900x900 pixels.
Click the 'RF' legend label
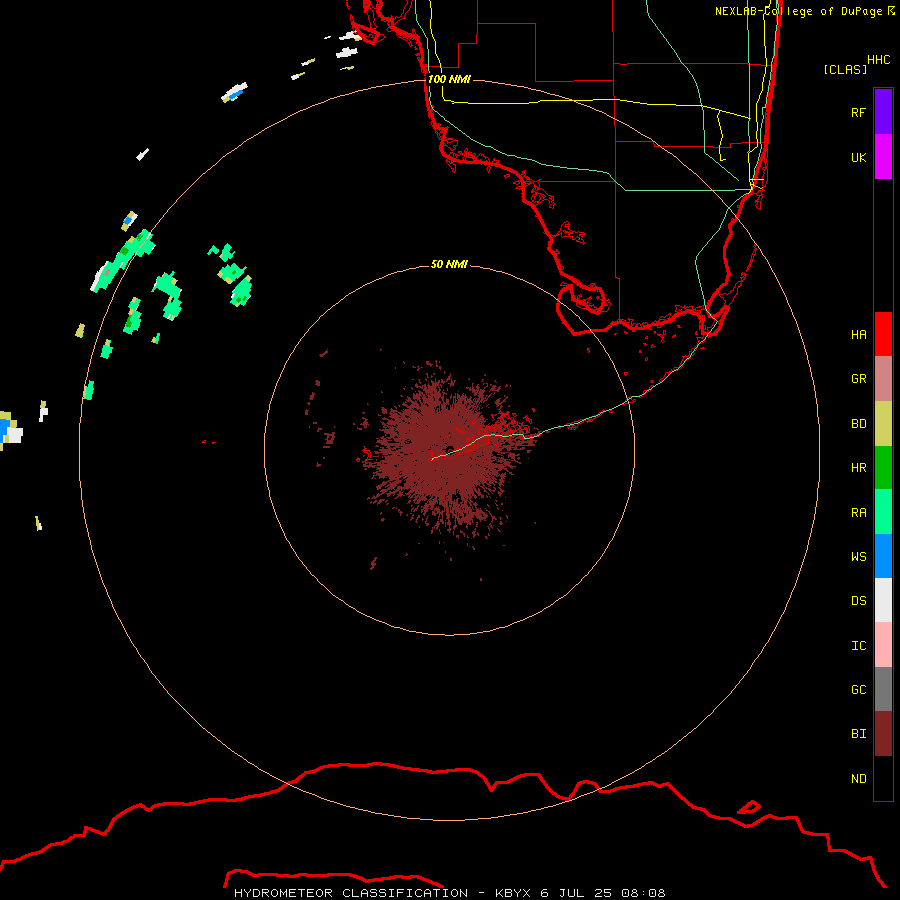[x=858, y=112]
